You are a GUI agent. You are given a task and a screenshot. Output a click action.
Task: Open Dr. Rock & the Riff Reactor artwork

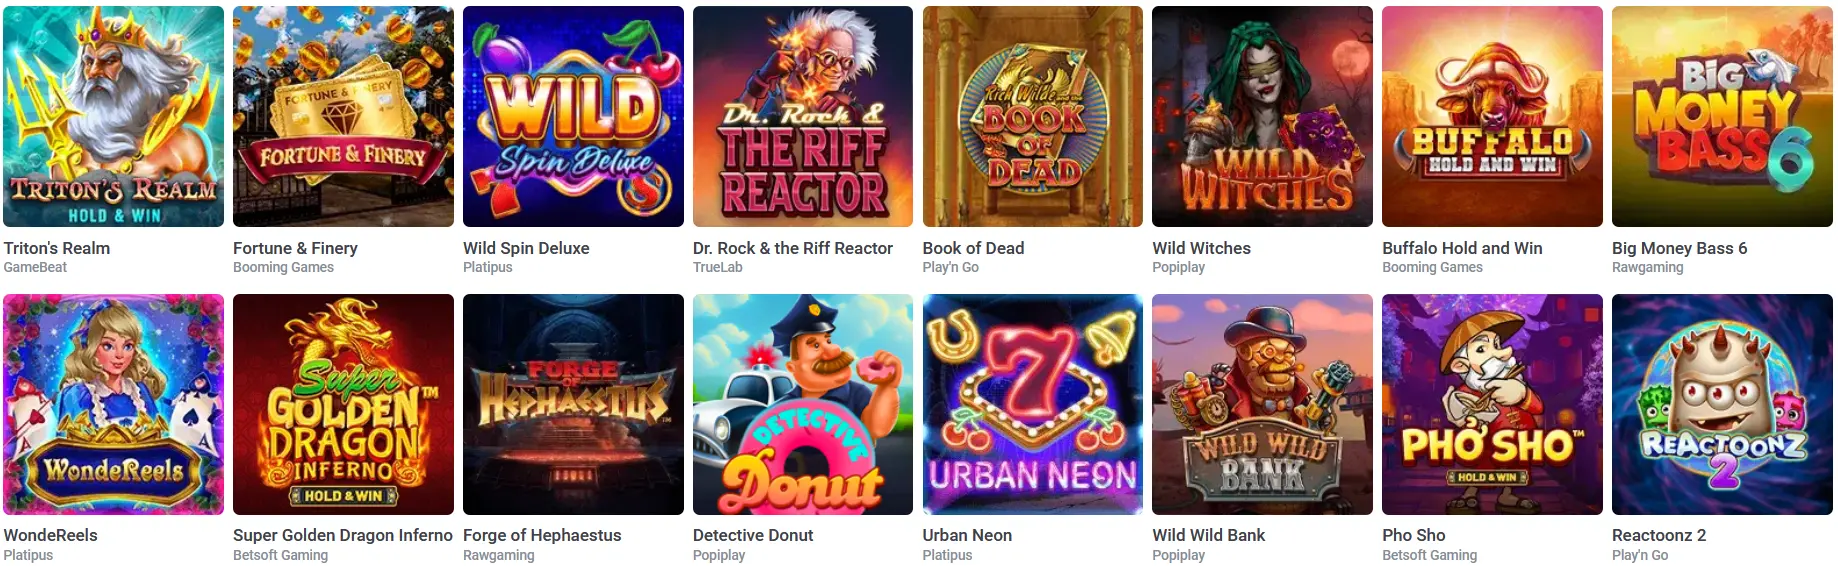point(803,117)
